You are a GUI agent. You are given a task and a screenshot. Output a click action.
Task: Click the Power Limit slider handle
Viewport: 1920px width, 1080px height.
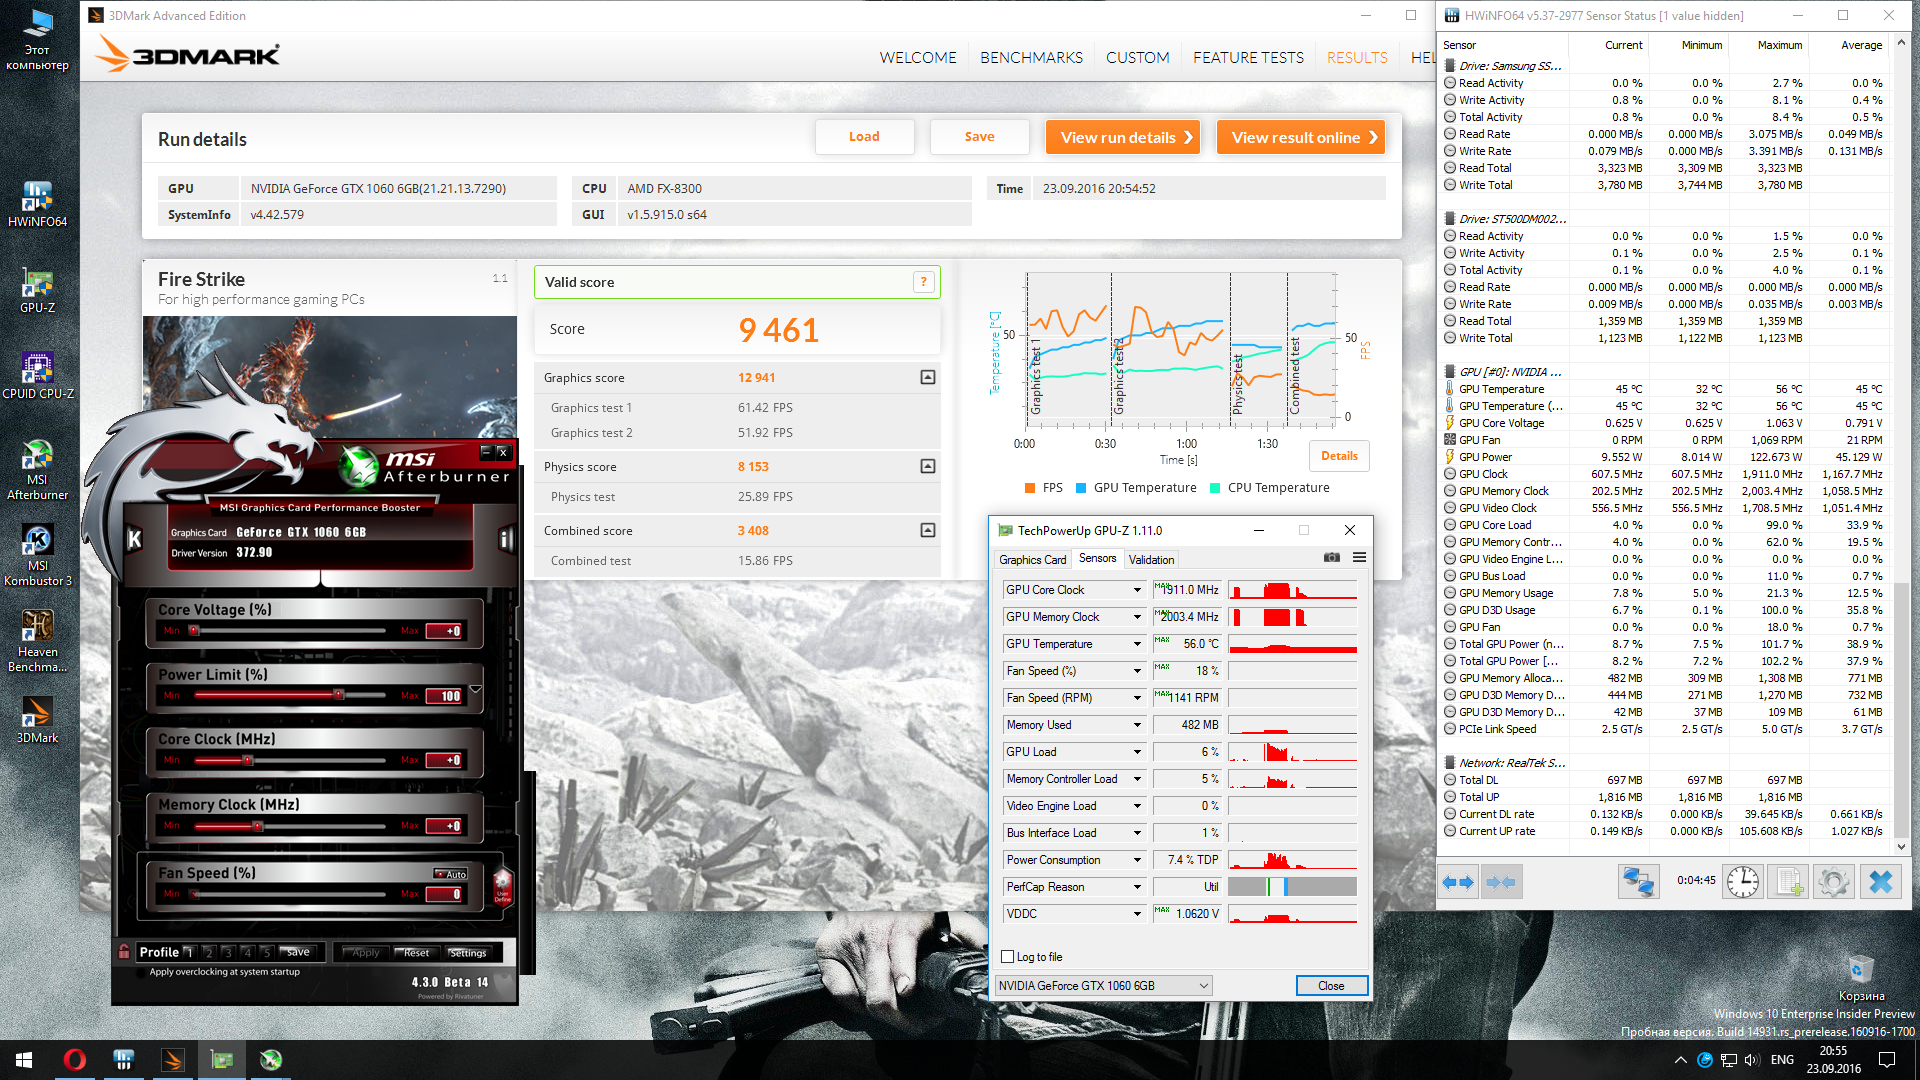pyautogui.click(x=339, y=695)
